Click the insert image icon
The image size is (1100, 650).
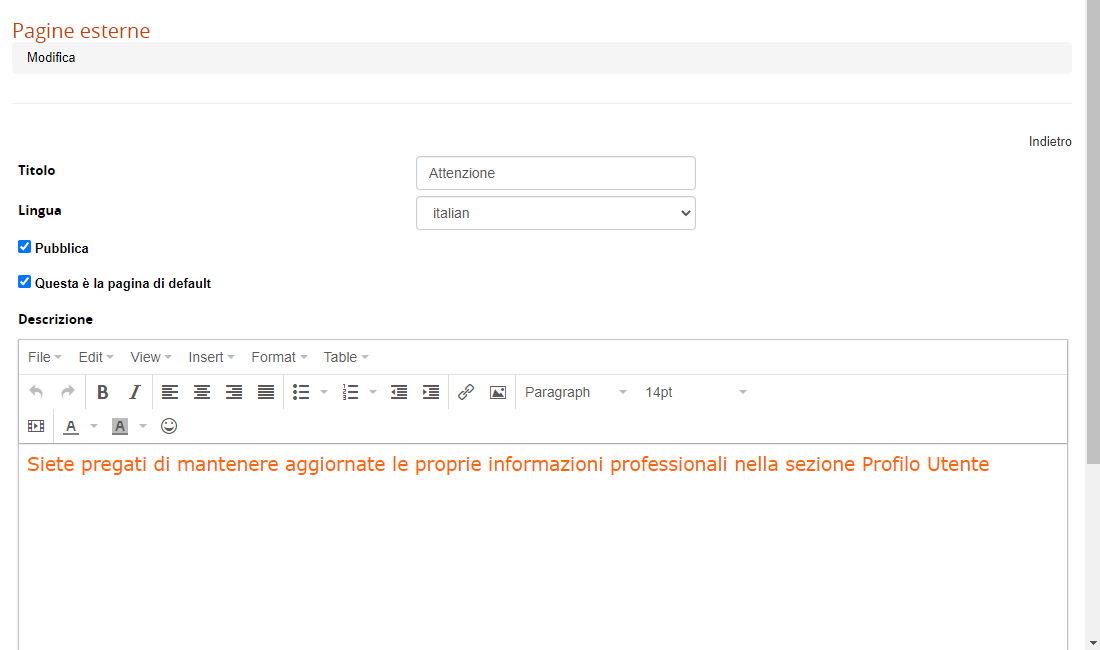click(x=498, y=392)
